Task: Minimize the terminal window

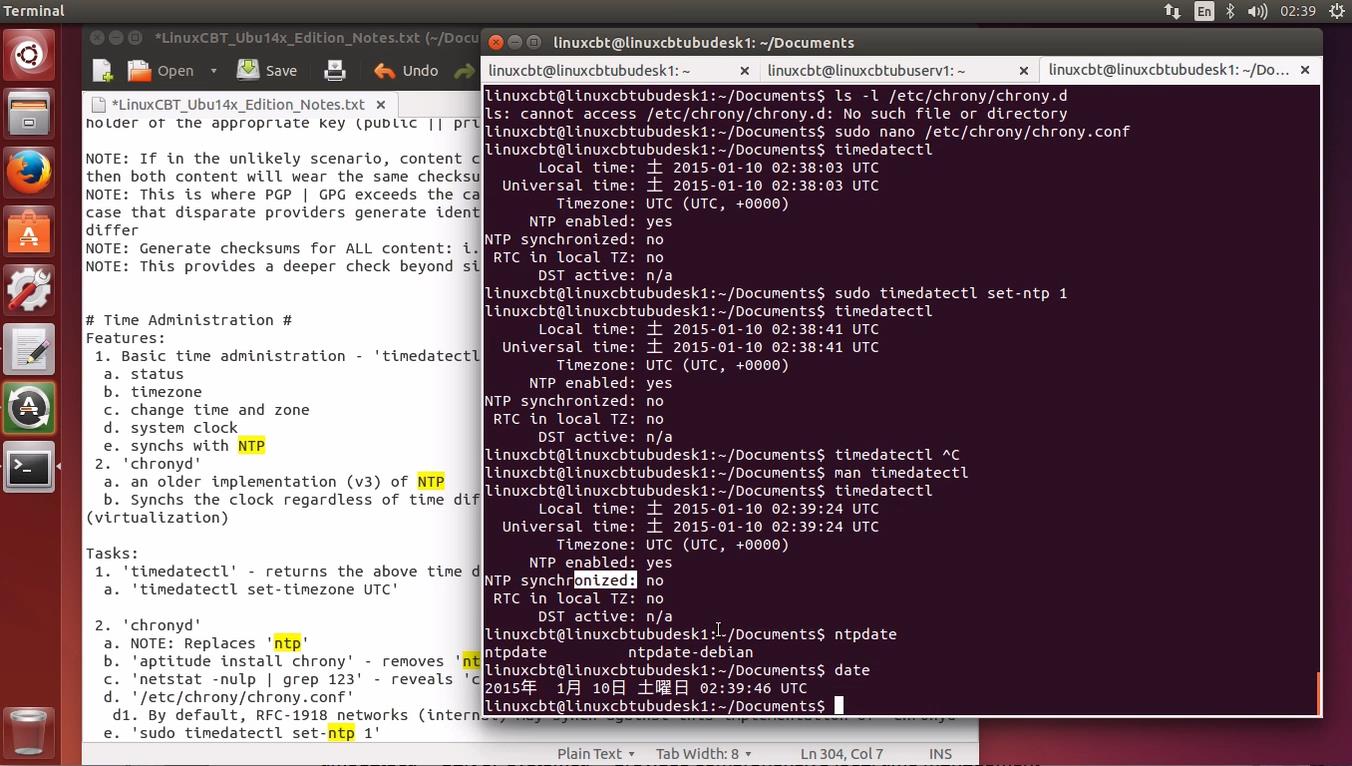Action: tap(515, 42)
